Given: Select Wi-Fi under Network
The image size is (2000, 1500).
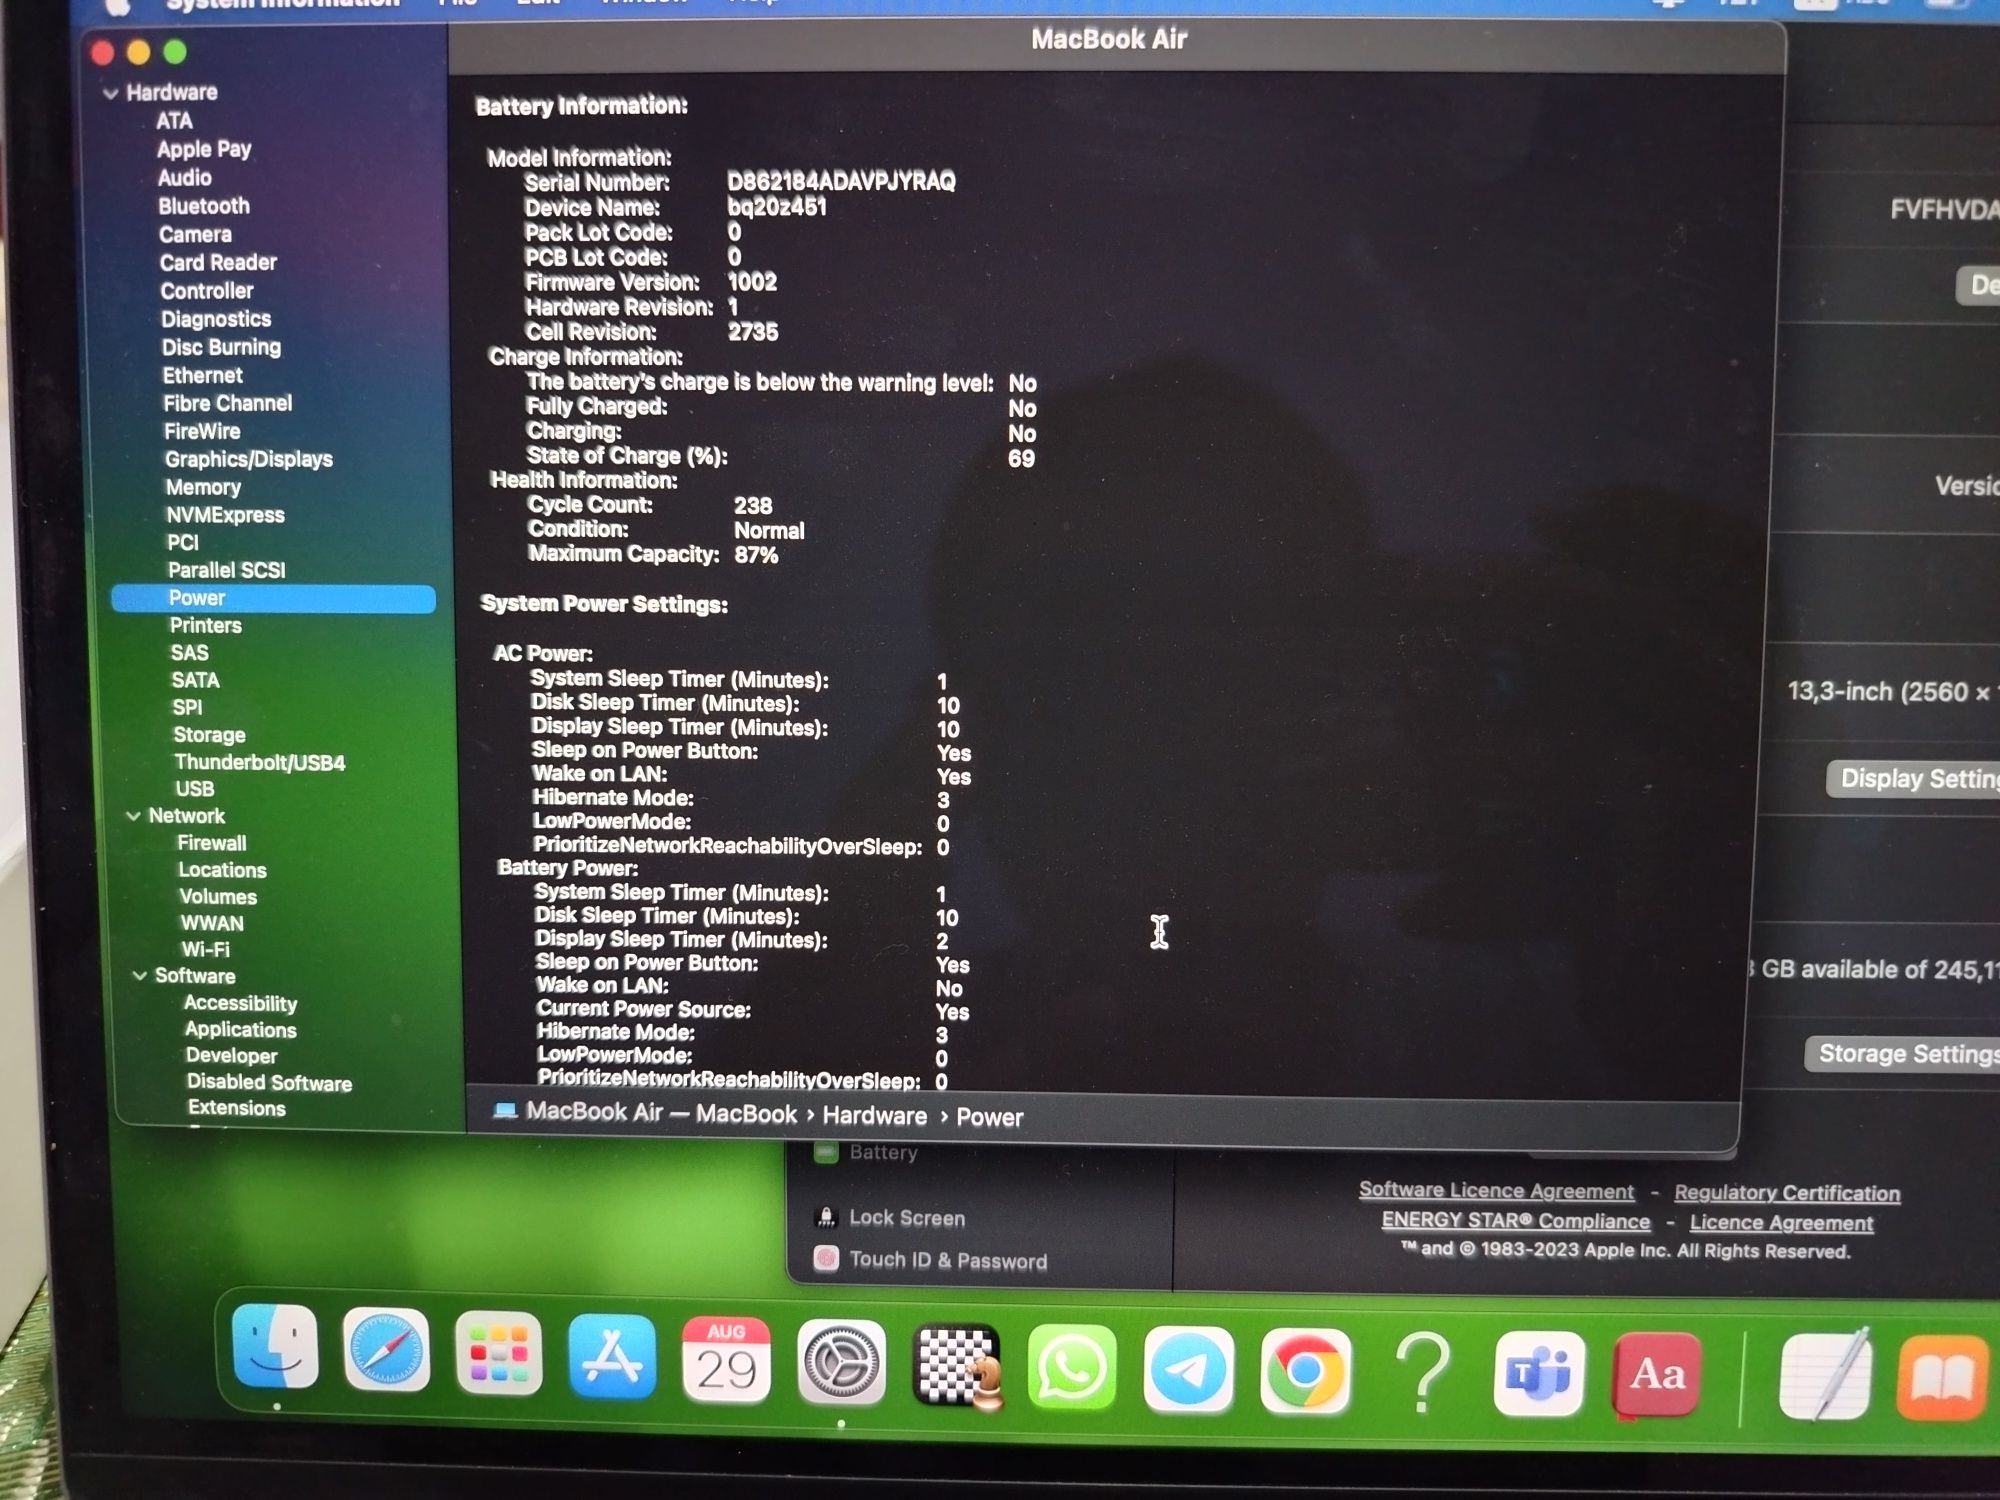Looking at the screenshot, I should pos(205,949).
